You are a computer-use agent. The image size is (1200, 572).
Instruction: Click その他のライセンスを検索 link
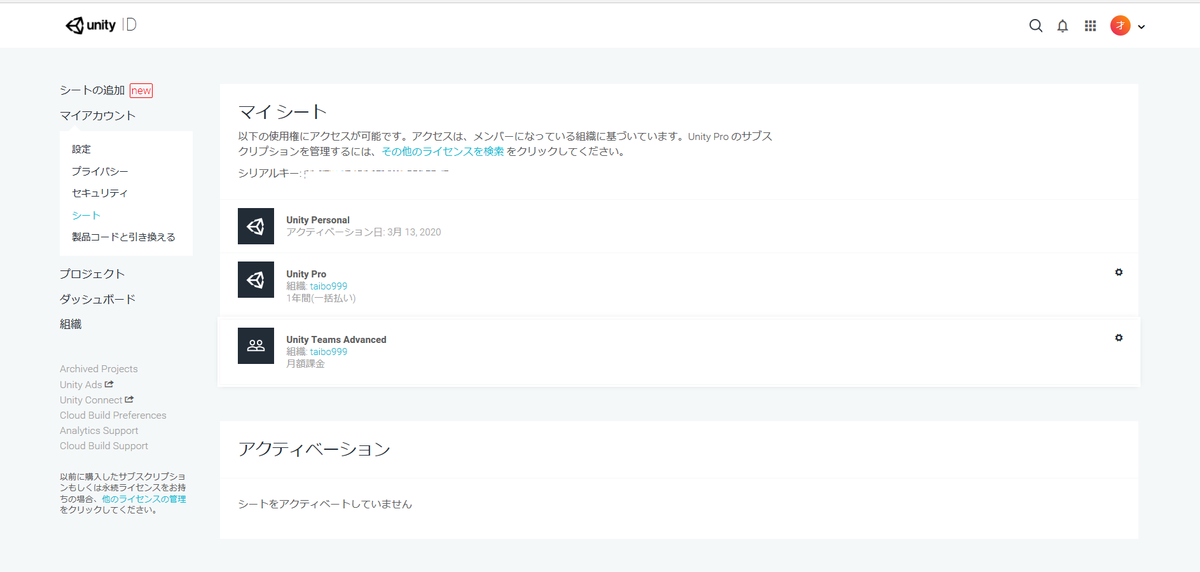pos(443,152)
